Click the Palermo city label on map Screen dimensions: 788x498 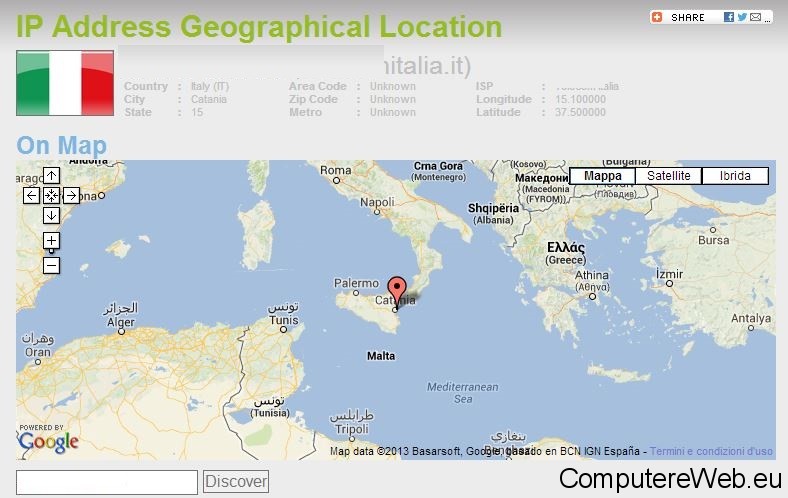[356, 283]
